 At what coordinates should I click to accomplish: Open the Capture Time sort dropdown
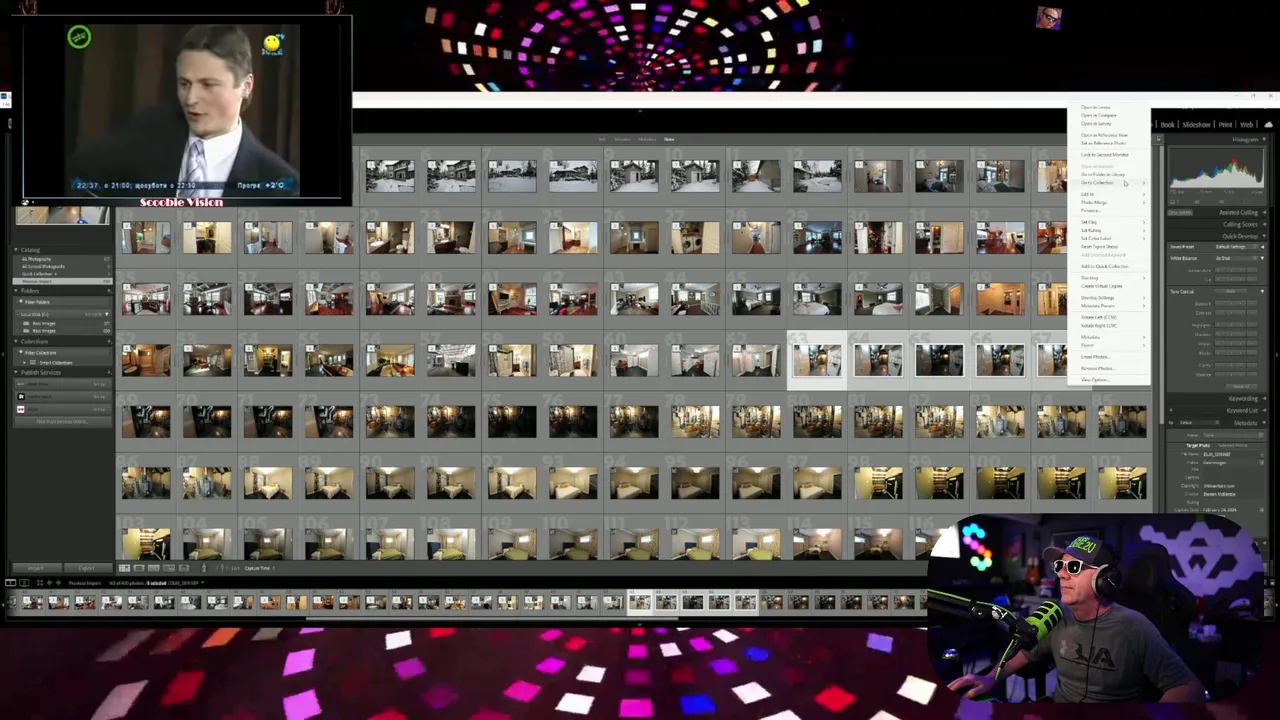coord(259,568)
